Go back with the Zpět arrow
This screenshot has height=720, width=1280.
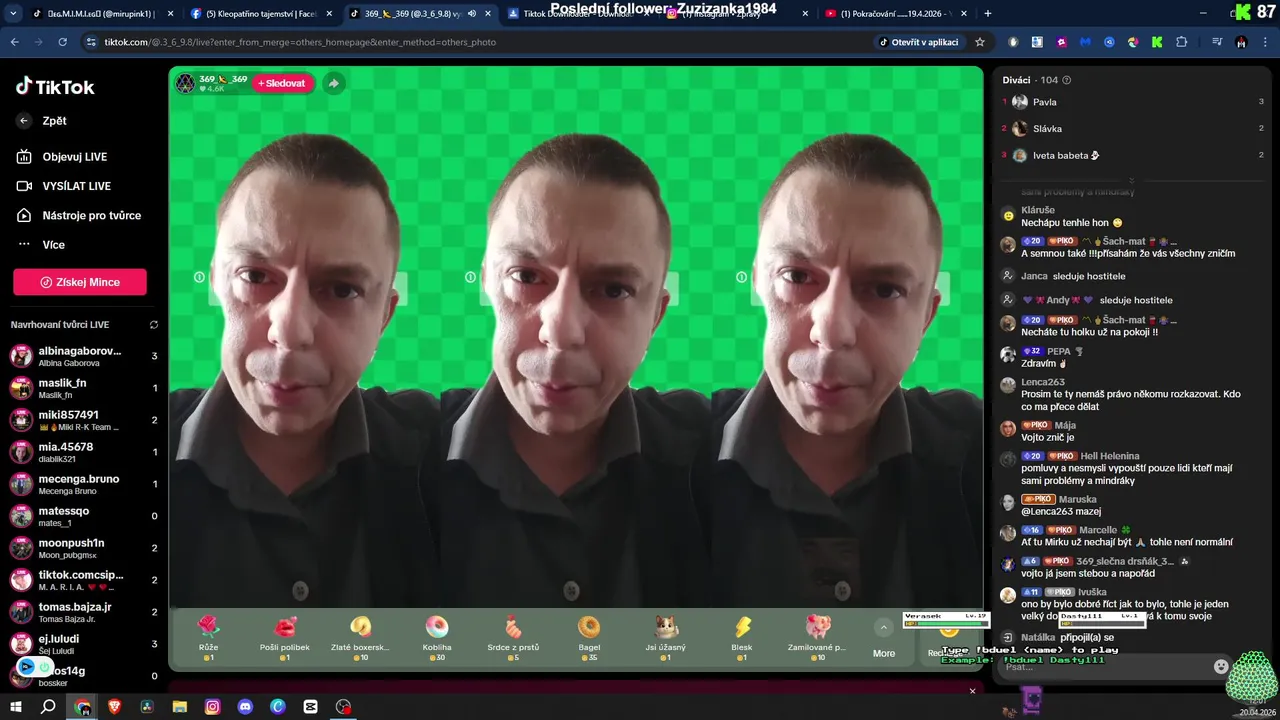pos(24,121)
